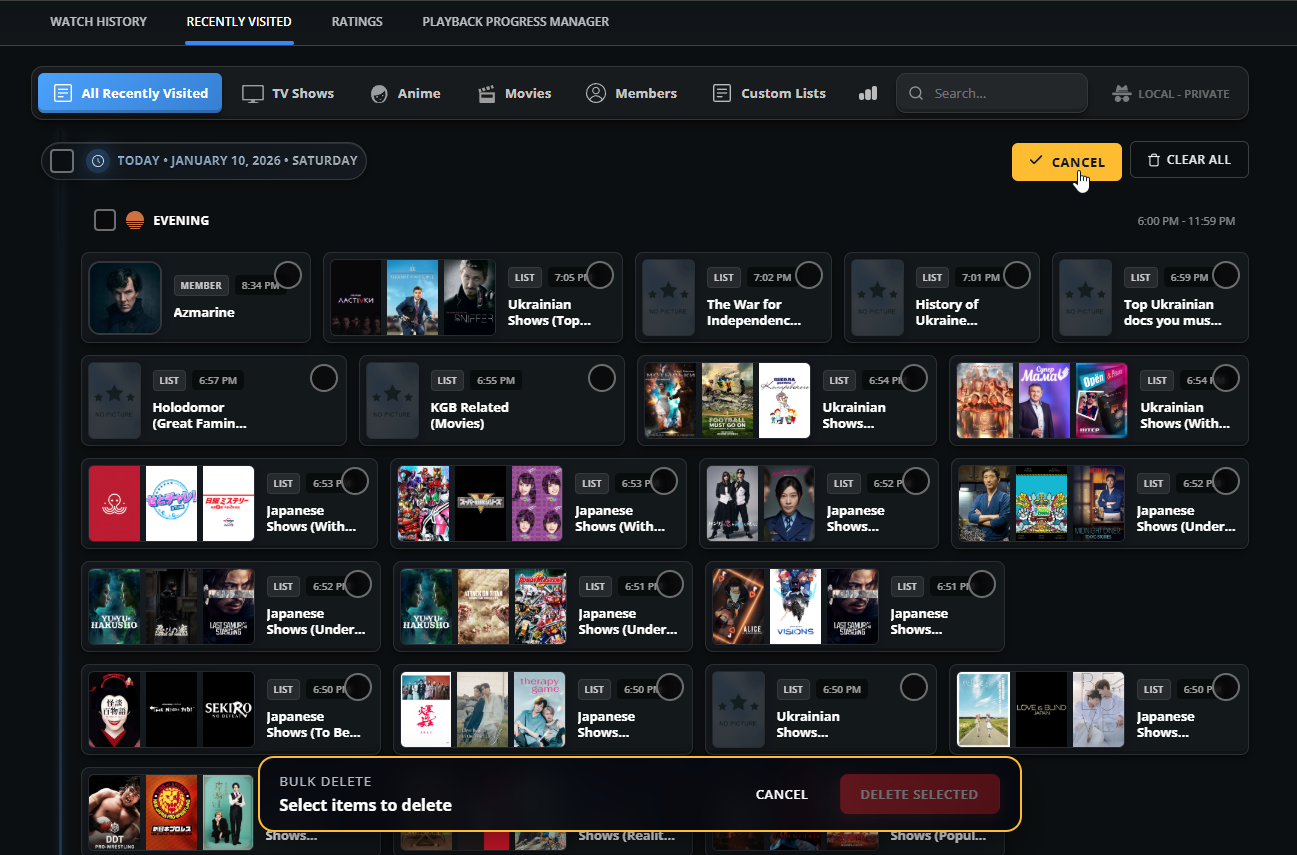The height and width of the screenshot is (855, 1297).
Task: Click the Movies clapperboard icon
Action: pos(487,93)
